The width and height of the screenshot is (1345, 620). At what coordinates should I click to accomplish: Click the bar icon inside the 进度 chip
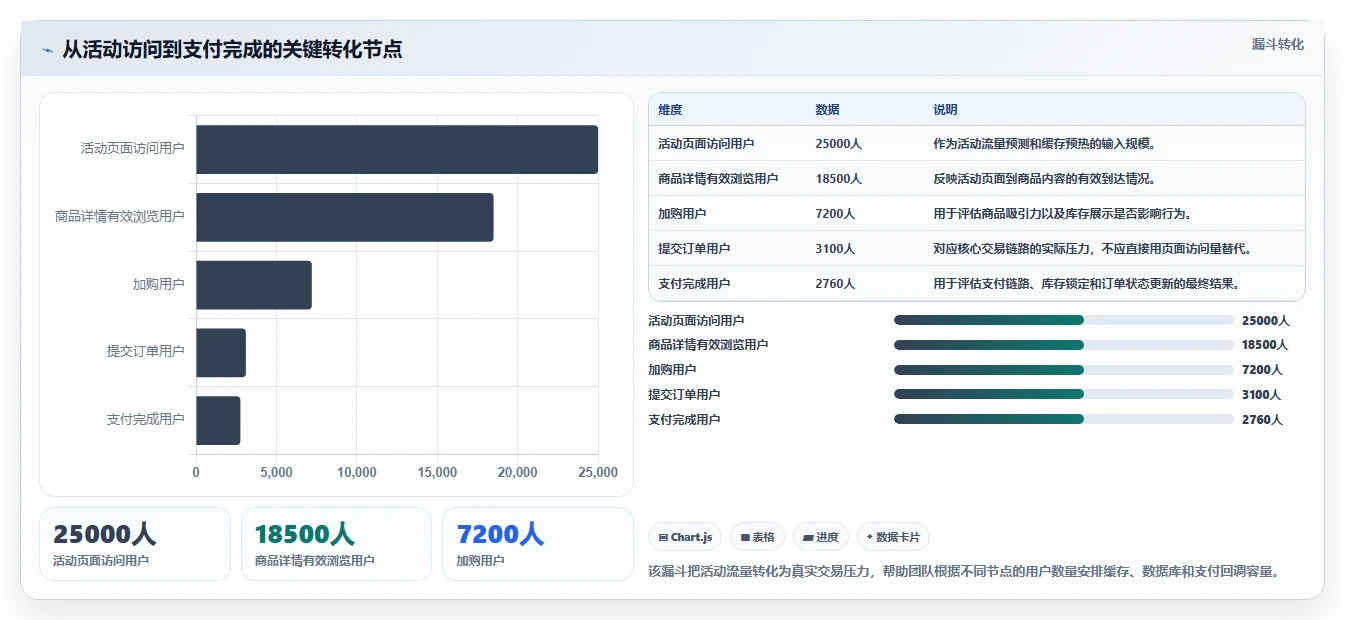coord(808,537)
